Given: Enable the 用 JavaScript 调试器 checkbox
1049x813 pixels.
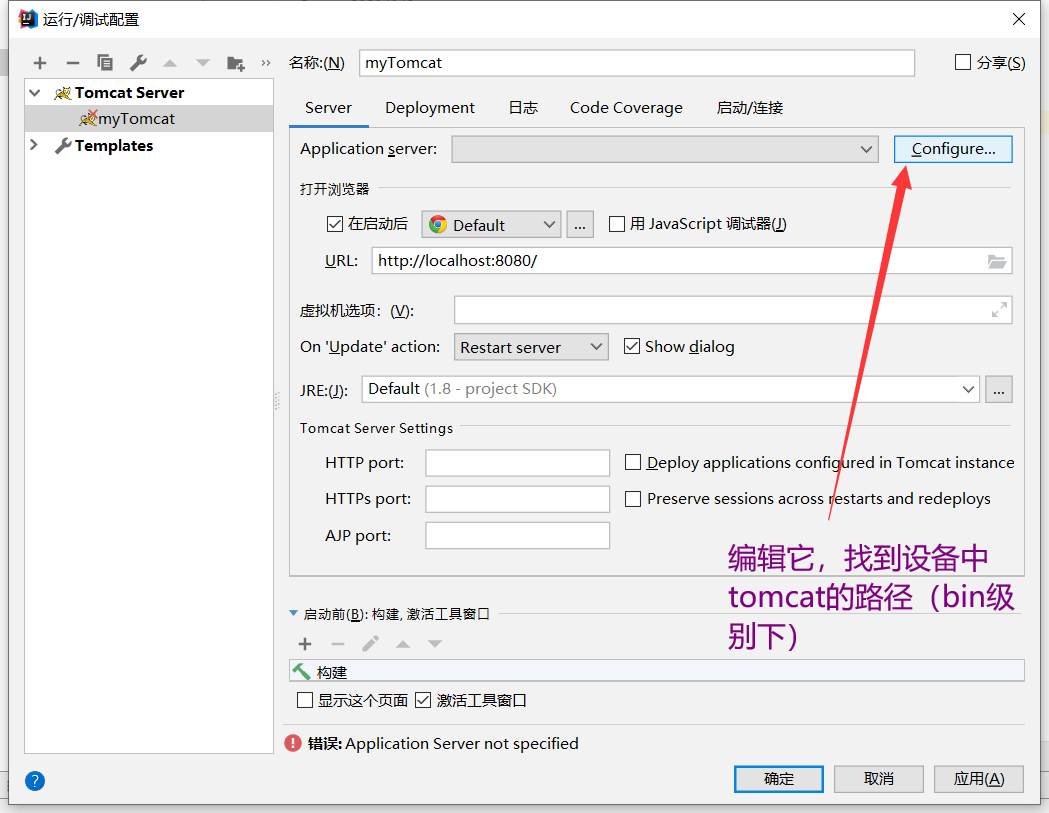Looking at the screenshot, I should coord(617,223).
